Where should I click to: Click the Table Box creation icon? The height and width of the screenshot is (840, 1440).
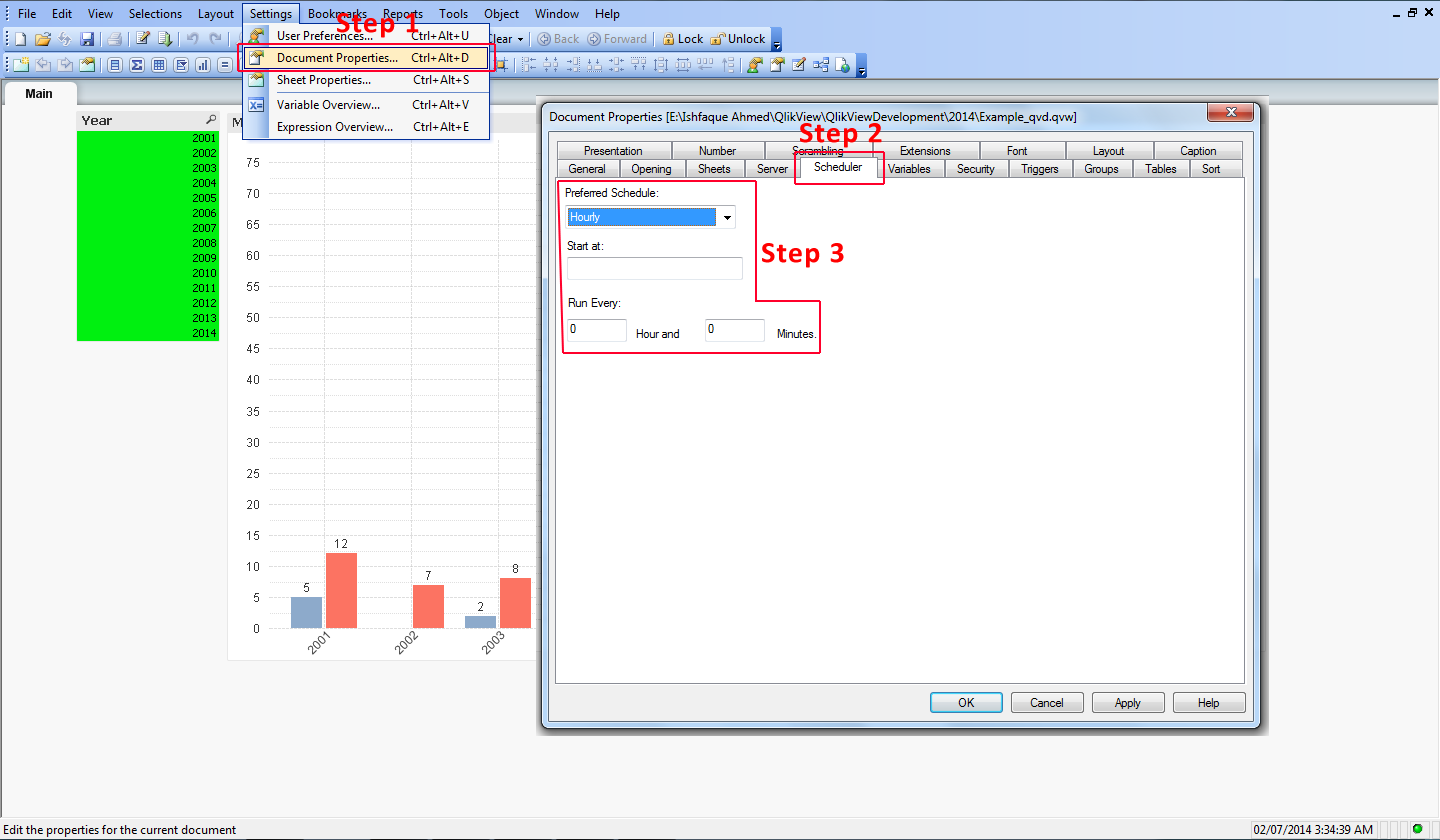click(x=159, y=65)
